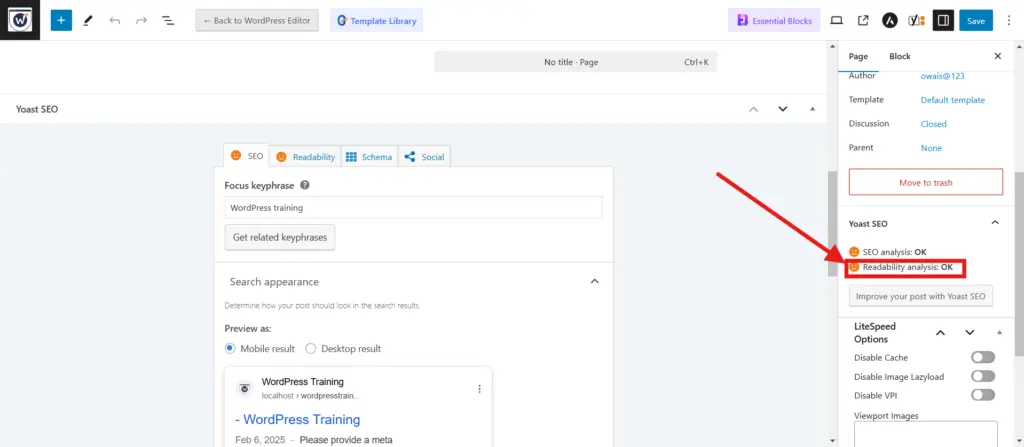The width and height of the screenshot is (1024, 447).
Task: Move Yoast SEO metabox down
Action: (782, 109)
